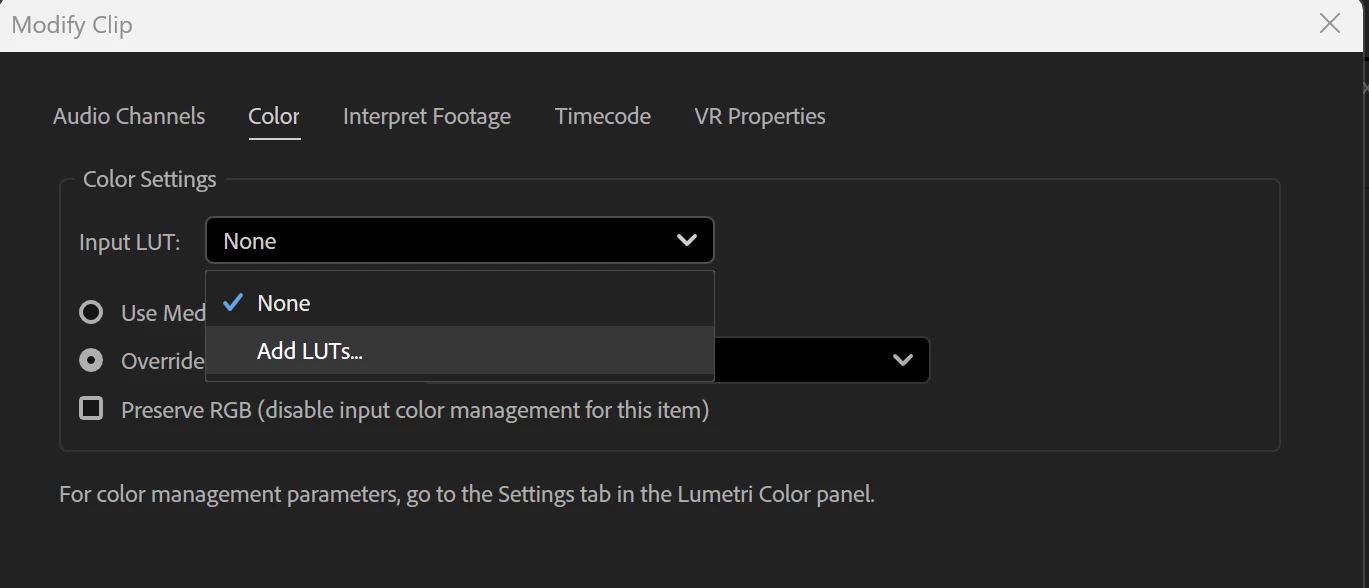The height and width of the screenshot is (588, 1369).
Task: Click the Color Settings group heading
Action: pyautogui.click(x=150, y=180)
